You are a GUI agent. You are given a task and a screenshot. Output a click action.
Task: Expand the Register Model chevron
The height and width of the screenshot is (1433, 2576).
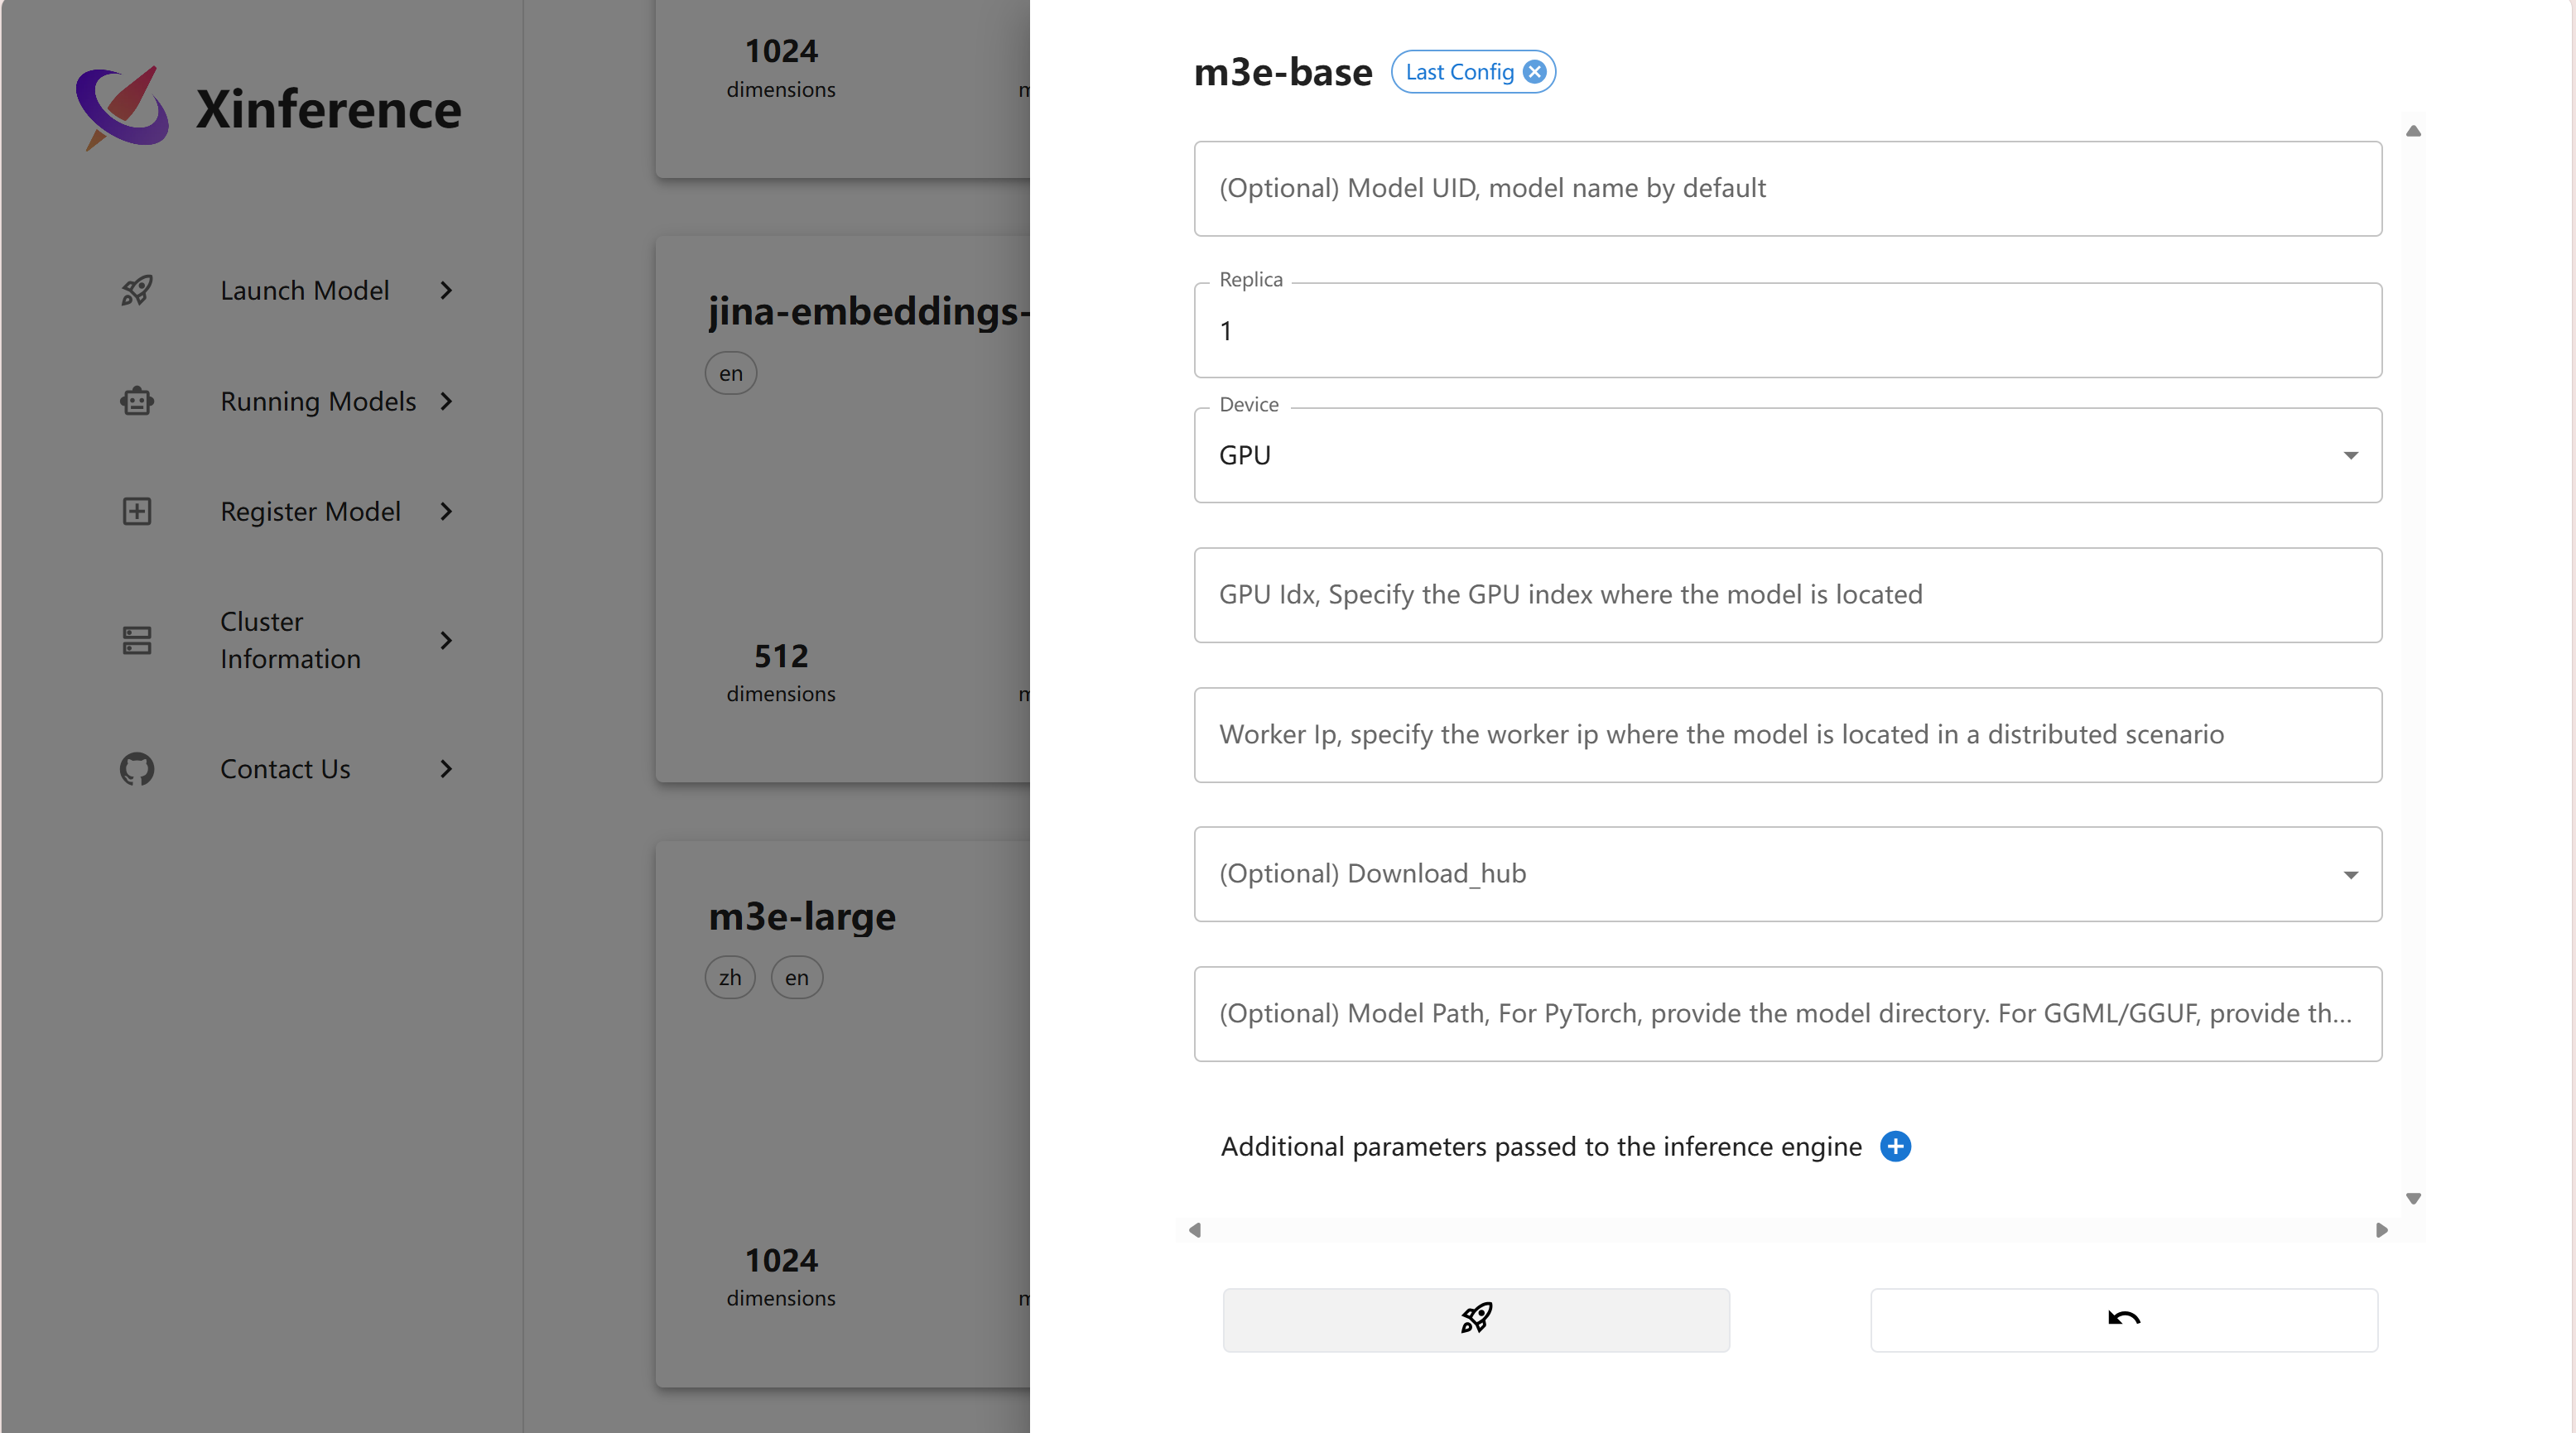[x=446, y=511]
